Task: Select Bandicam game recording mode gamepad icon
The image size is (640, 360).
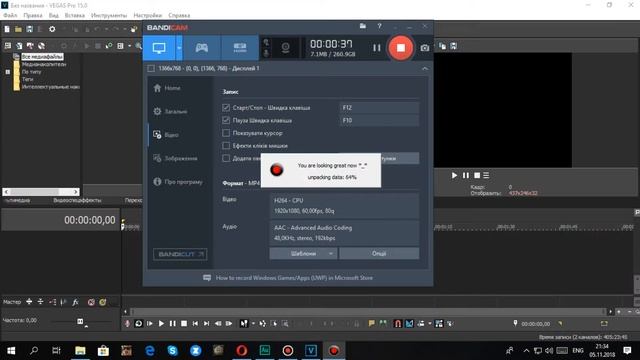Action: [x=202, y=48]
